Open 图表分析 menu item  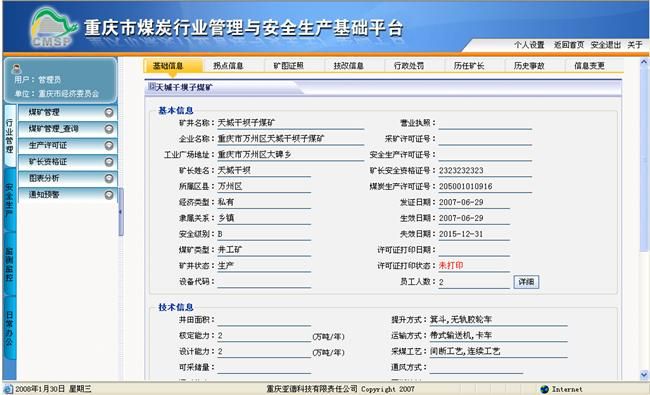tap(67, 178)
